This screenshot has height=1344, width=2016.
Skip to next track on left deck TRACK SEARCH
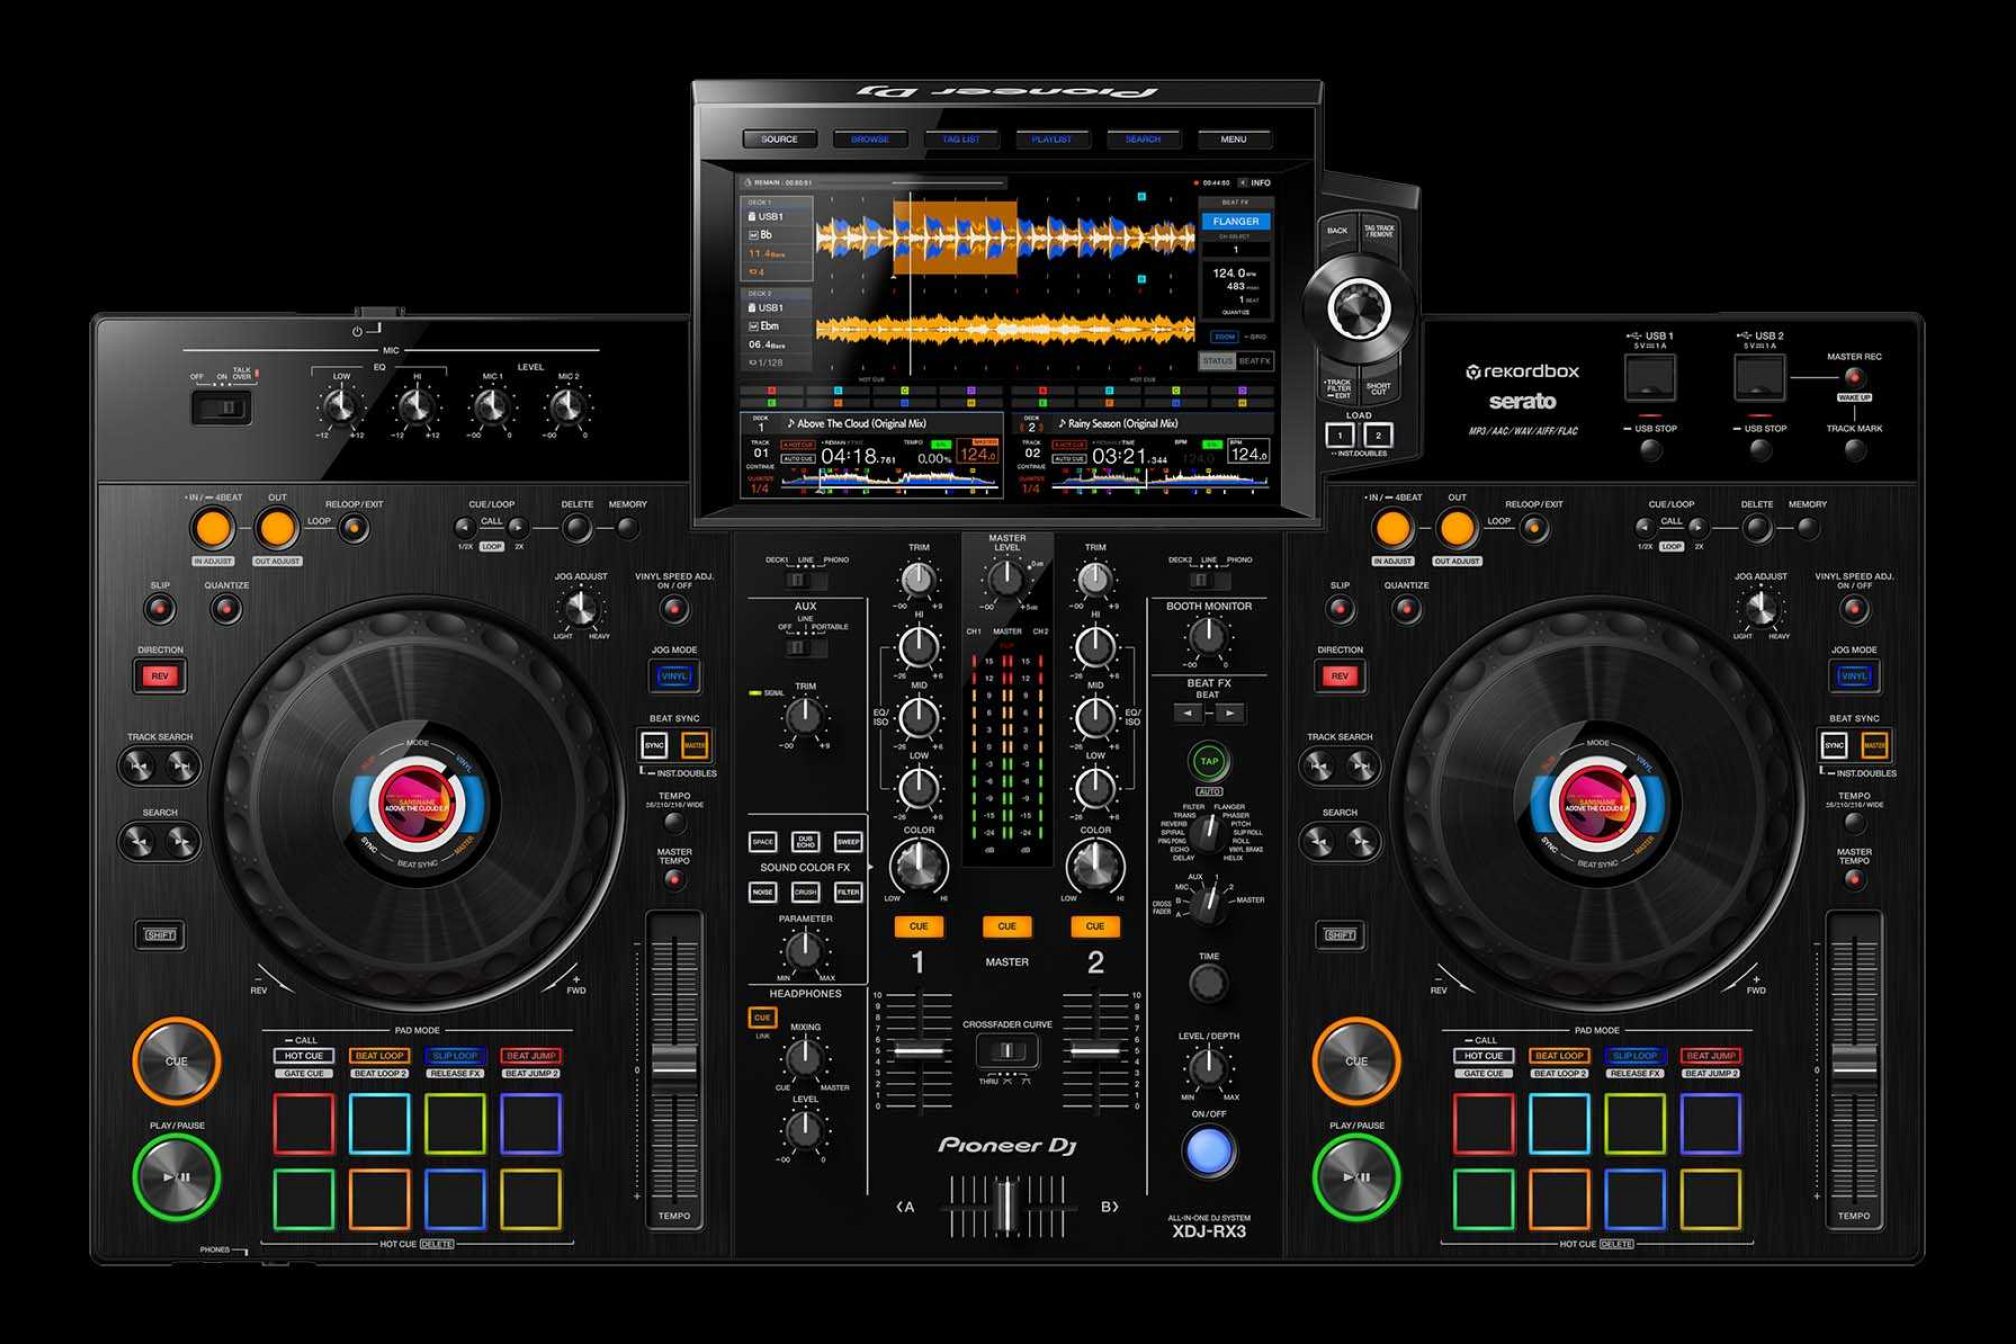(181, 767)
